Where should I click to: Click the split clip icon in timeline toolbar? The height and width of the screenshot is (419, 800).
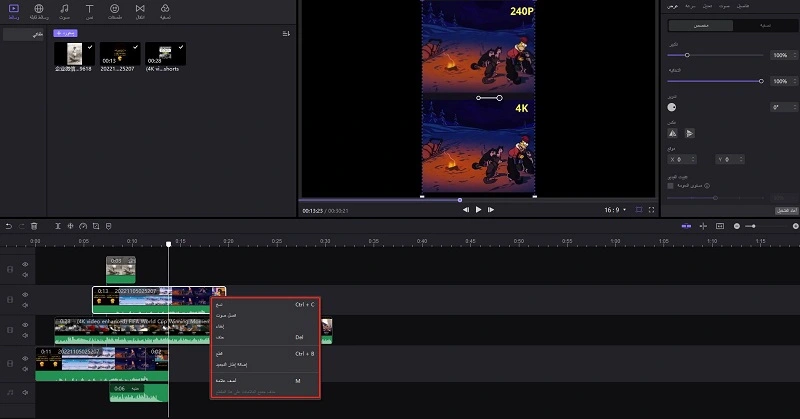point(58,226)
